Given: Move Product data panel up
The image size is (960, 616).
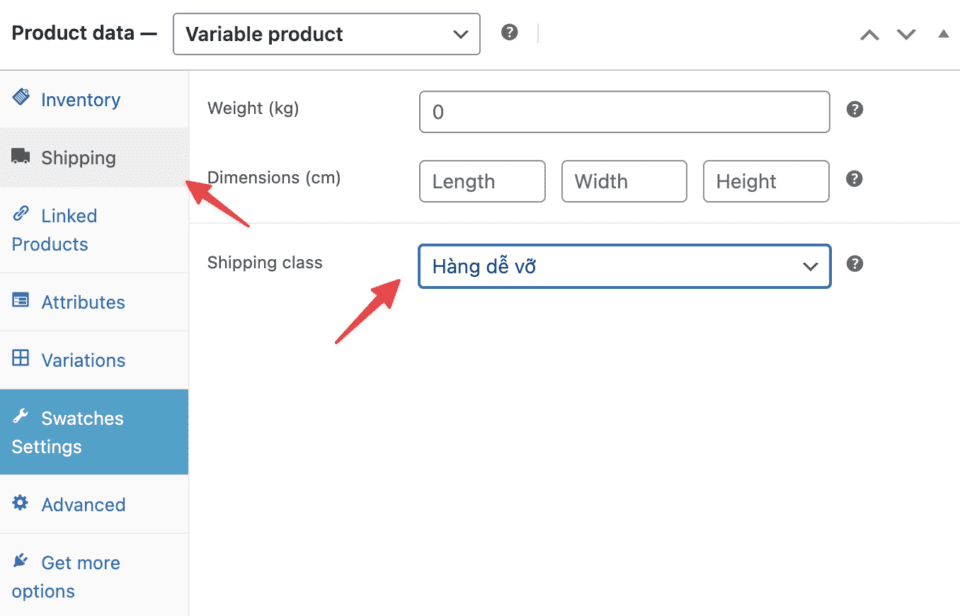Looking at the screenshot, I should (x=870, y=34).
